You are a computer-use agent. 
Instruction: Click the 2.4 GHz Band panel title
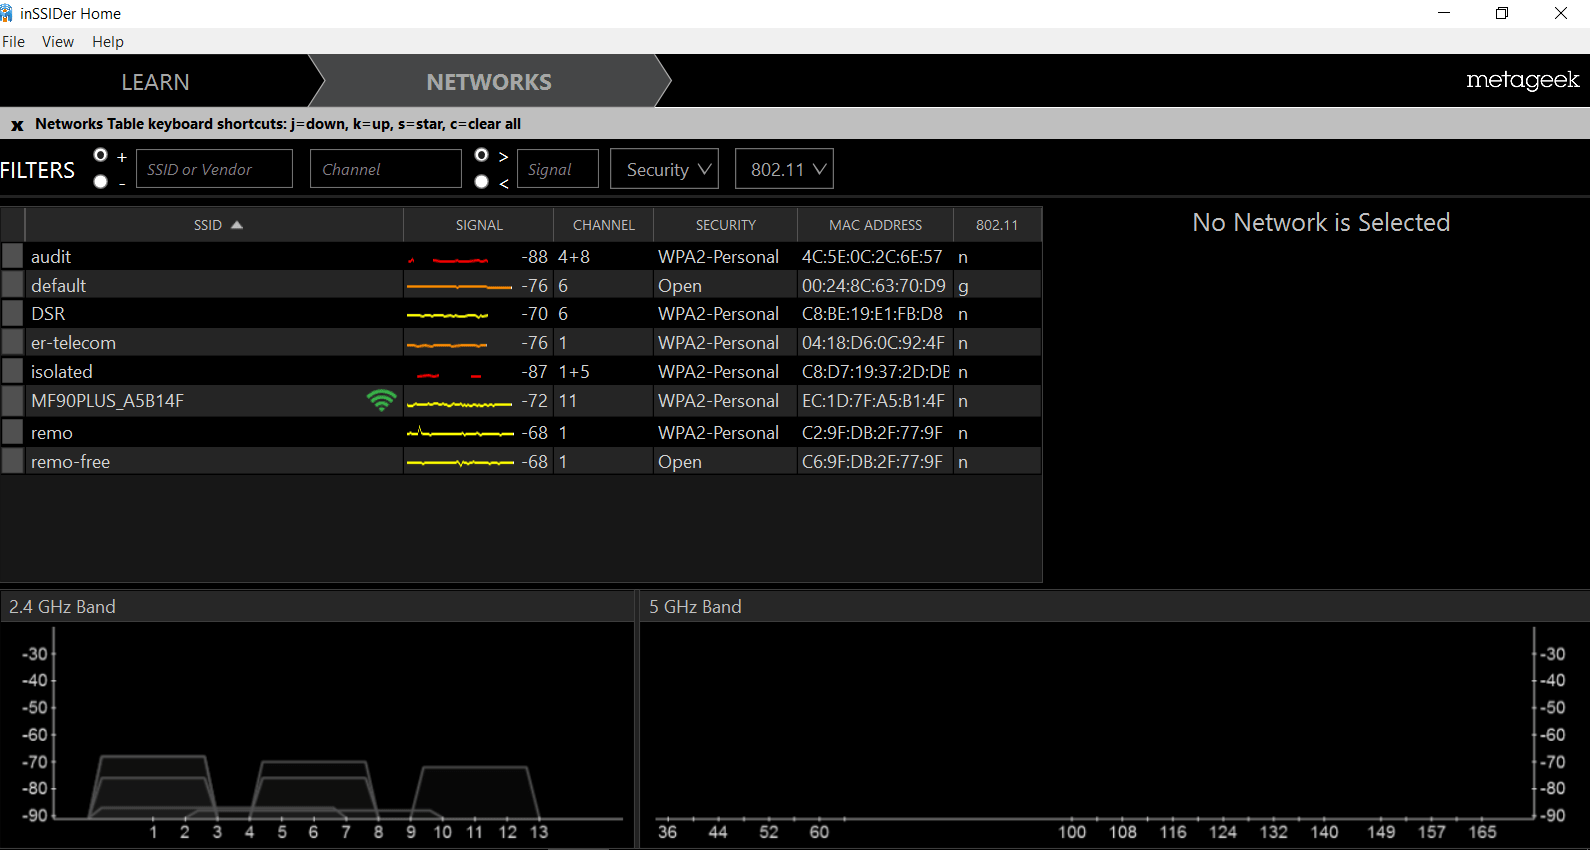62,607
